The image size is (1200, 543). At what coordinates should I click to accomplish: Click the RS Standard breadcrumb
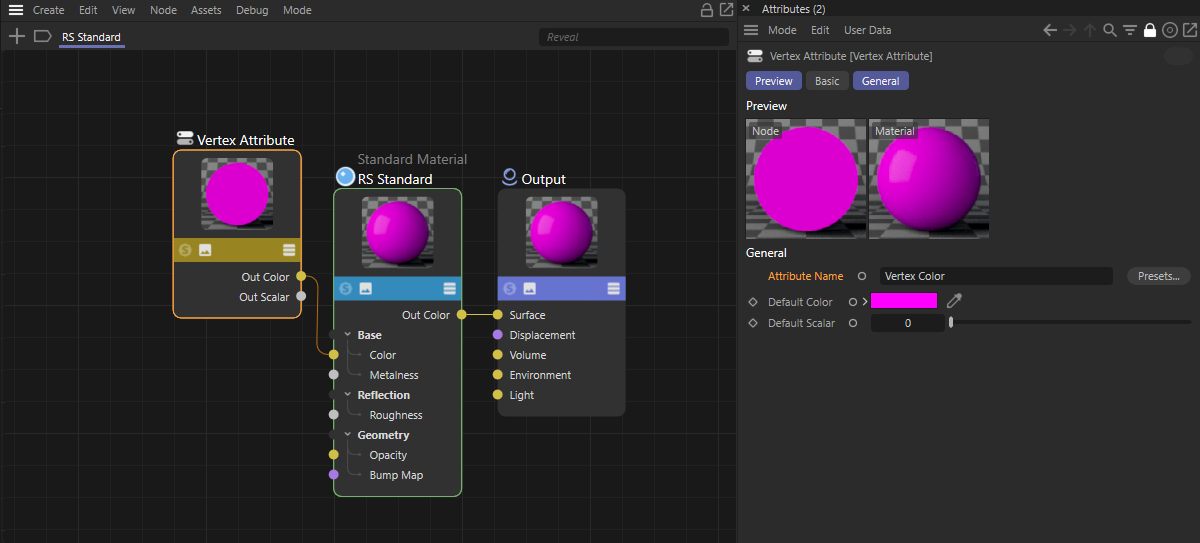91,37
